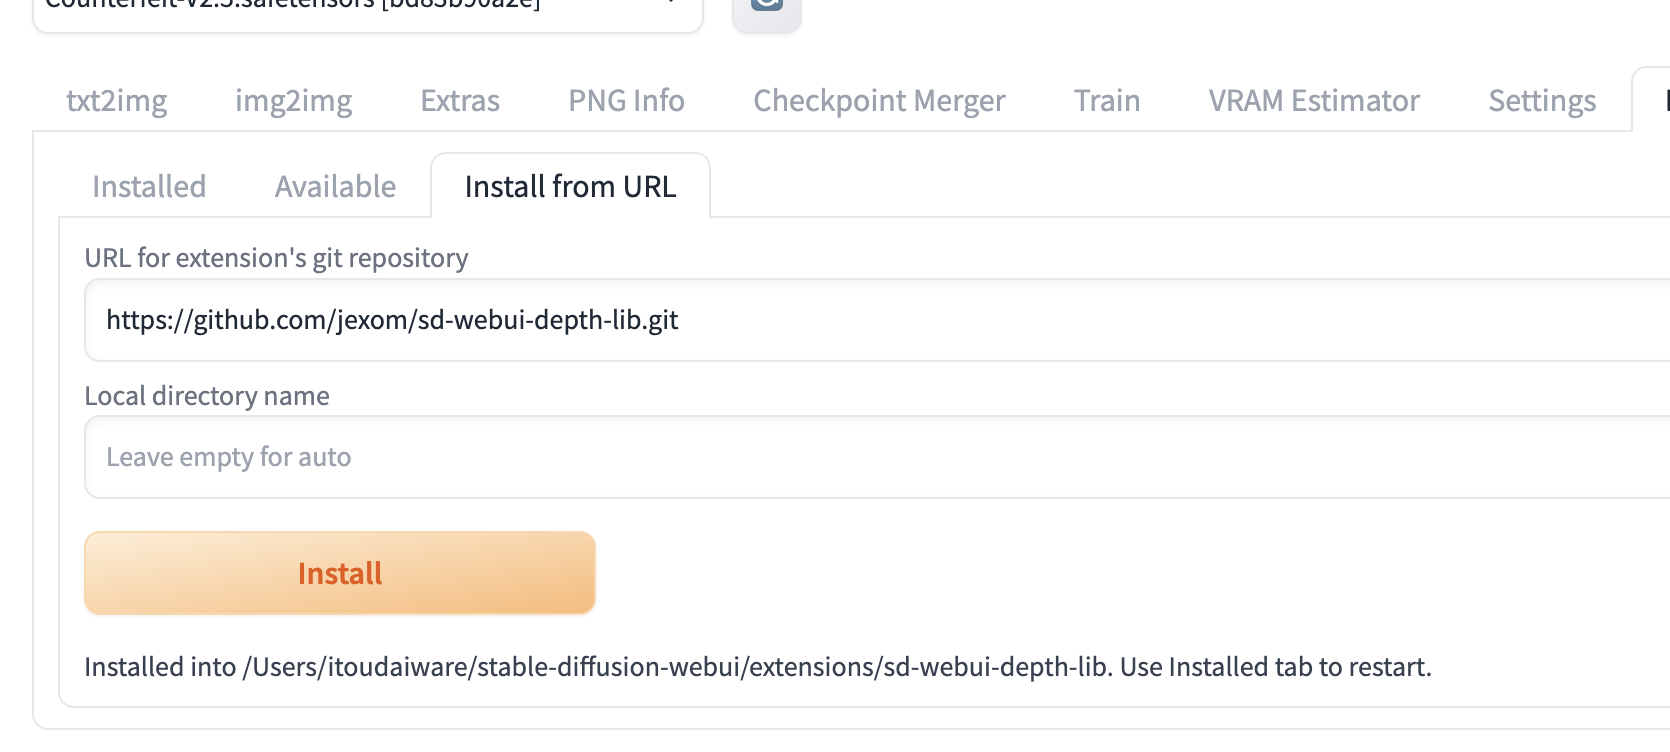Go to the Settings tab
1670x752 pixels.
pos(1541,101)
